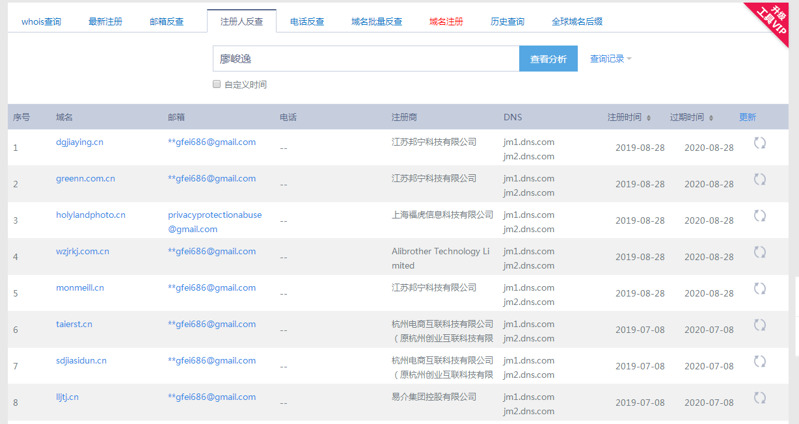
Task: Refresh the lljtj.cn row
Action: pos(759,398)
